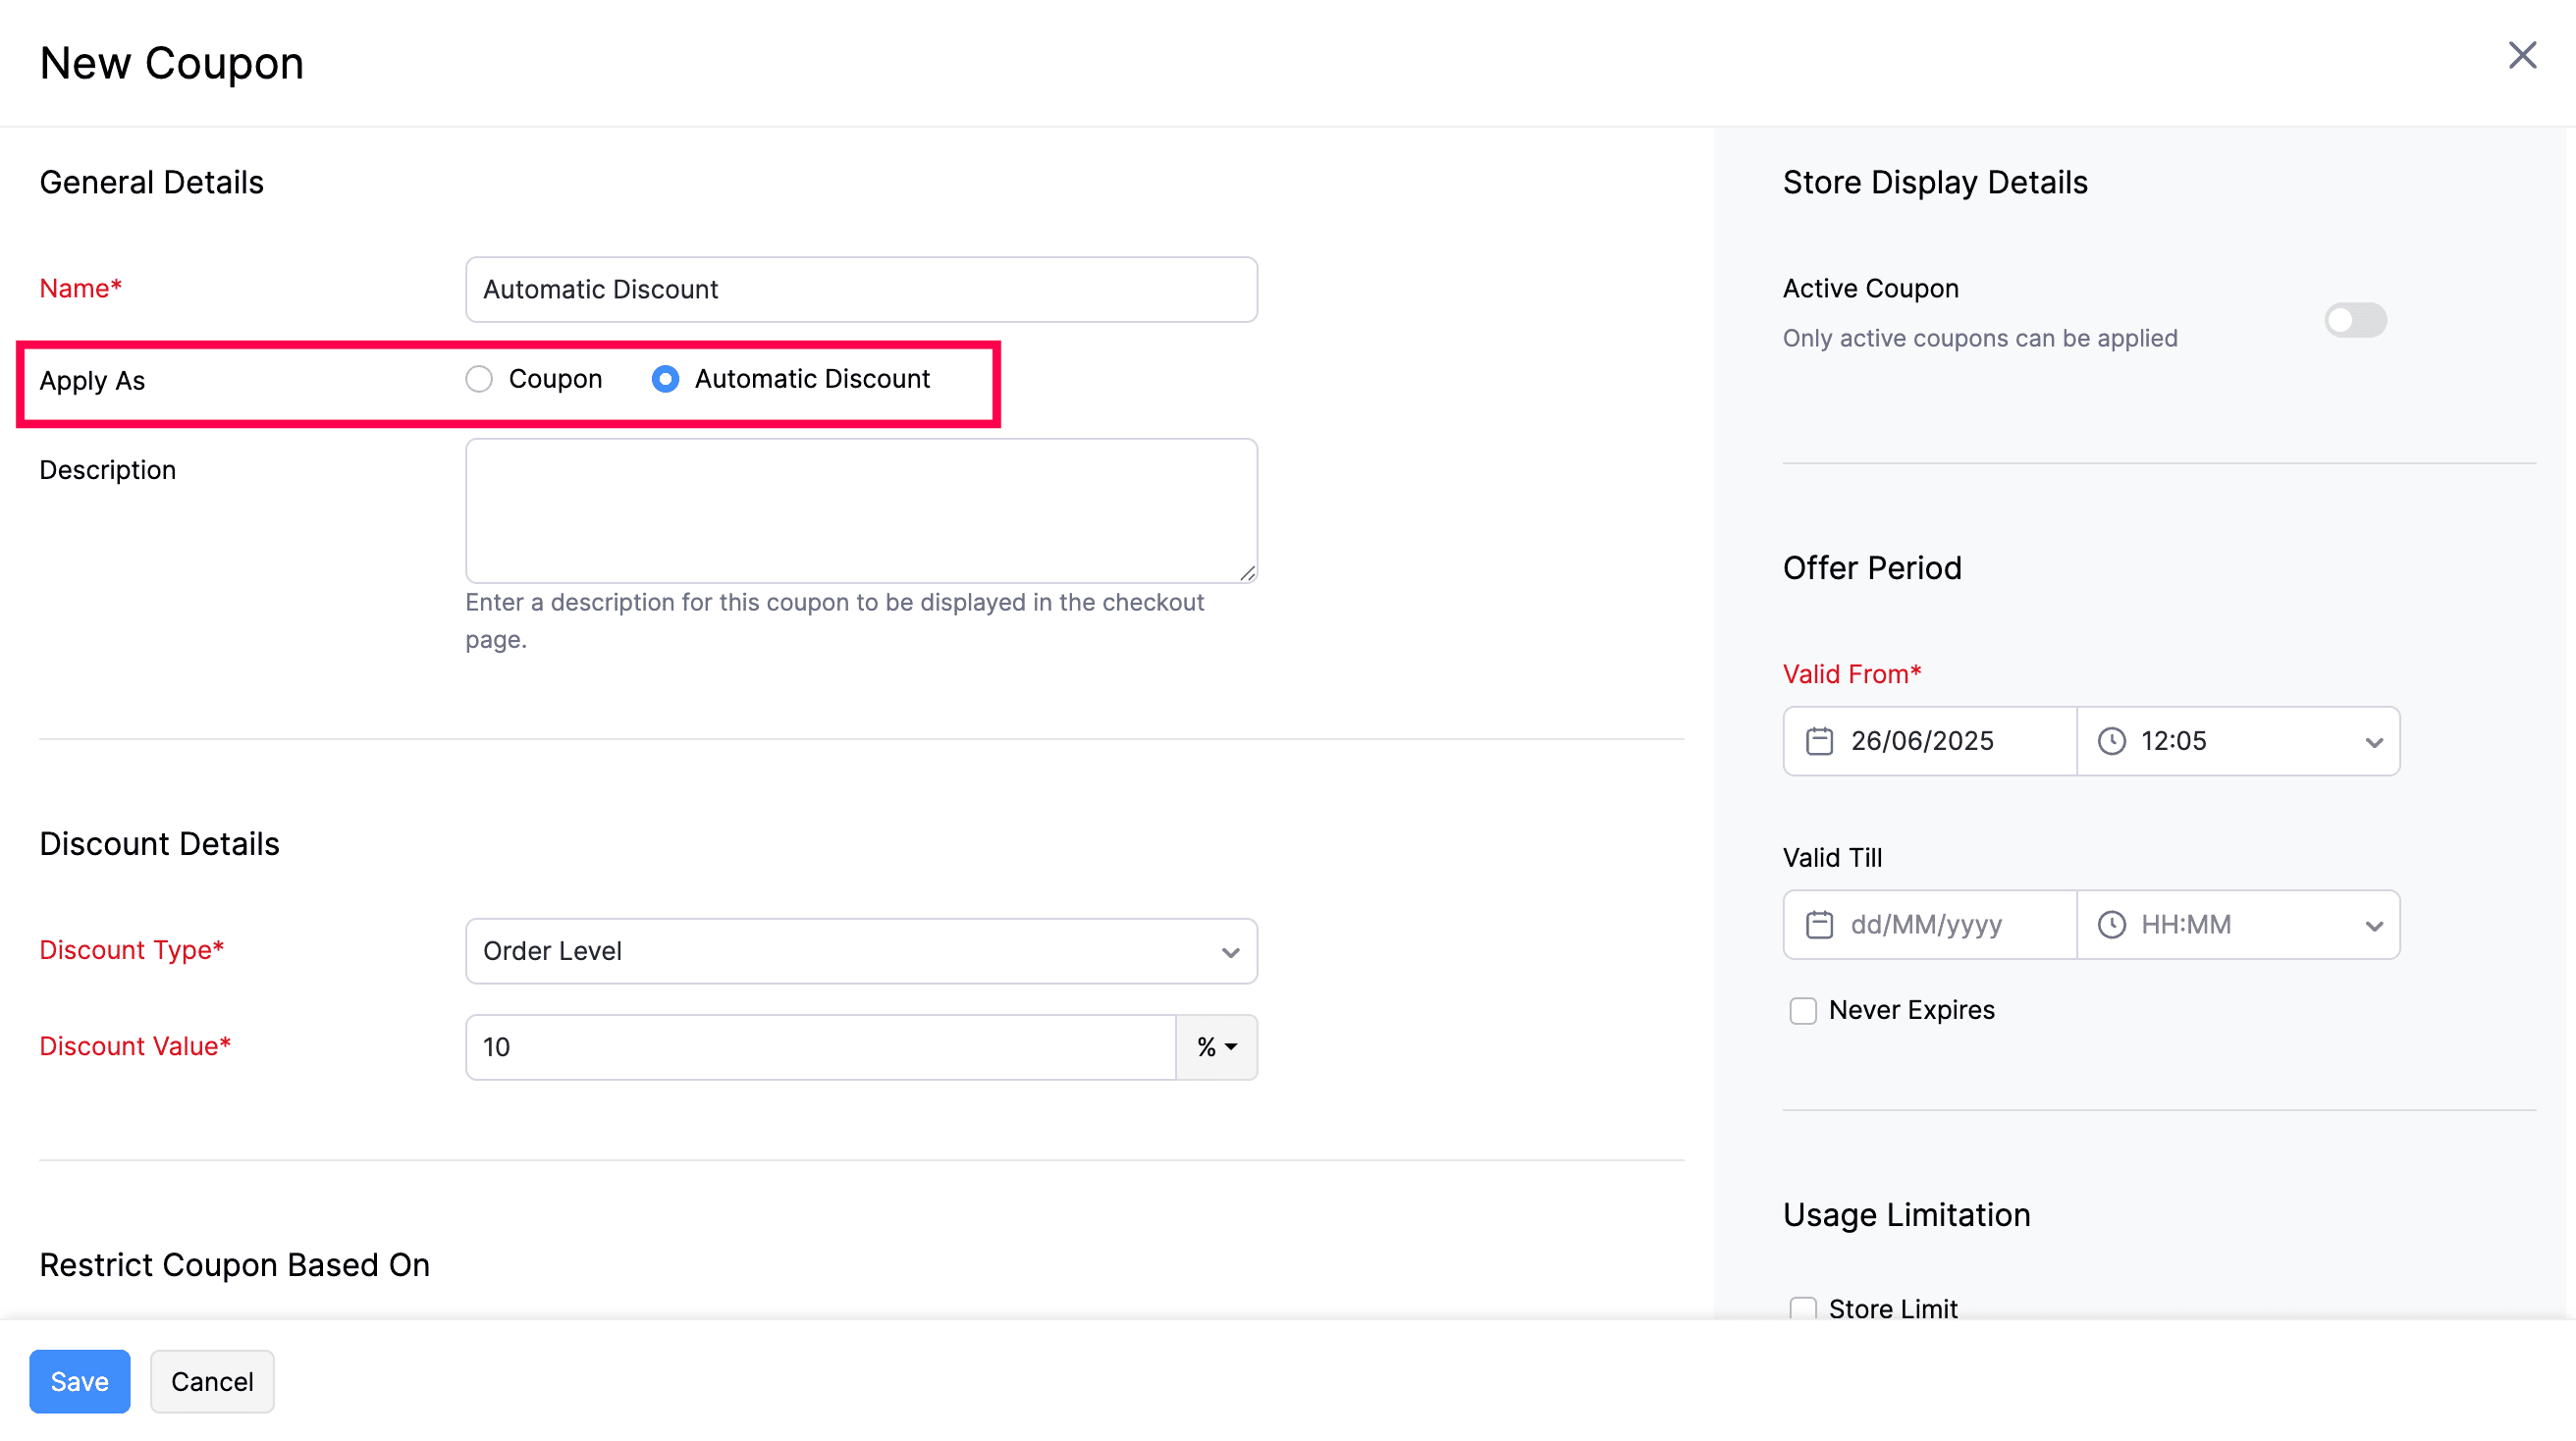
Task: Open the Discount Type dropdown
Action: click(x=861, y=951)
